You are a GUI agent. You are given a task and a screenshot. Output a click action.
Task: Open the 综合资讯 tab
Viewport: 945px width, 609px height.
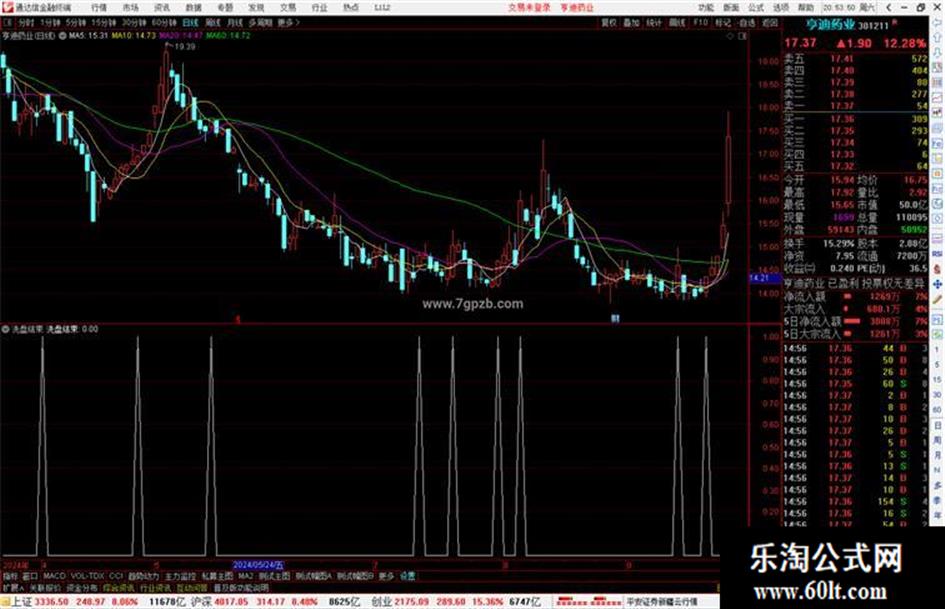point(119,587)
